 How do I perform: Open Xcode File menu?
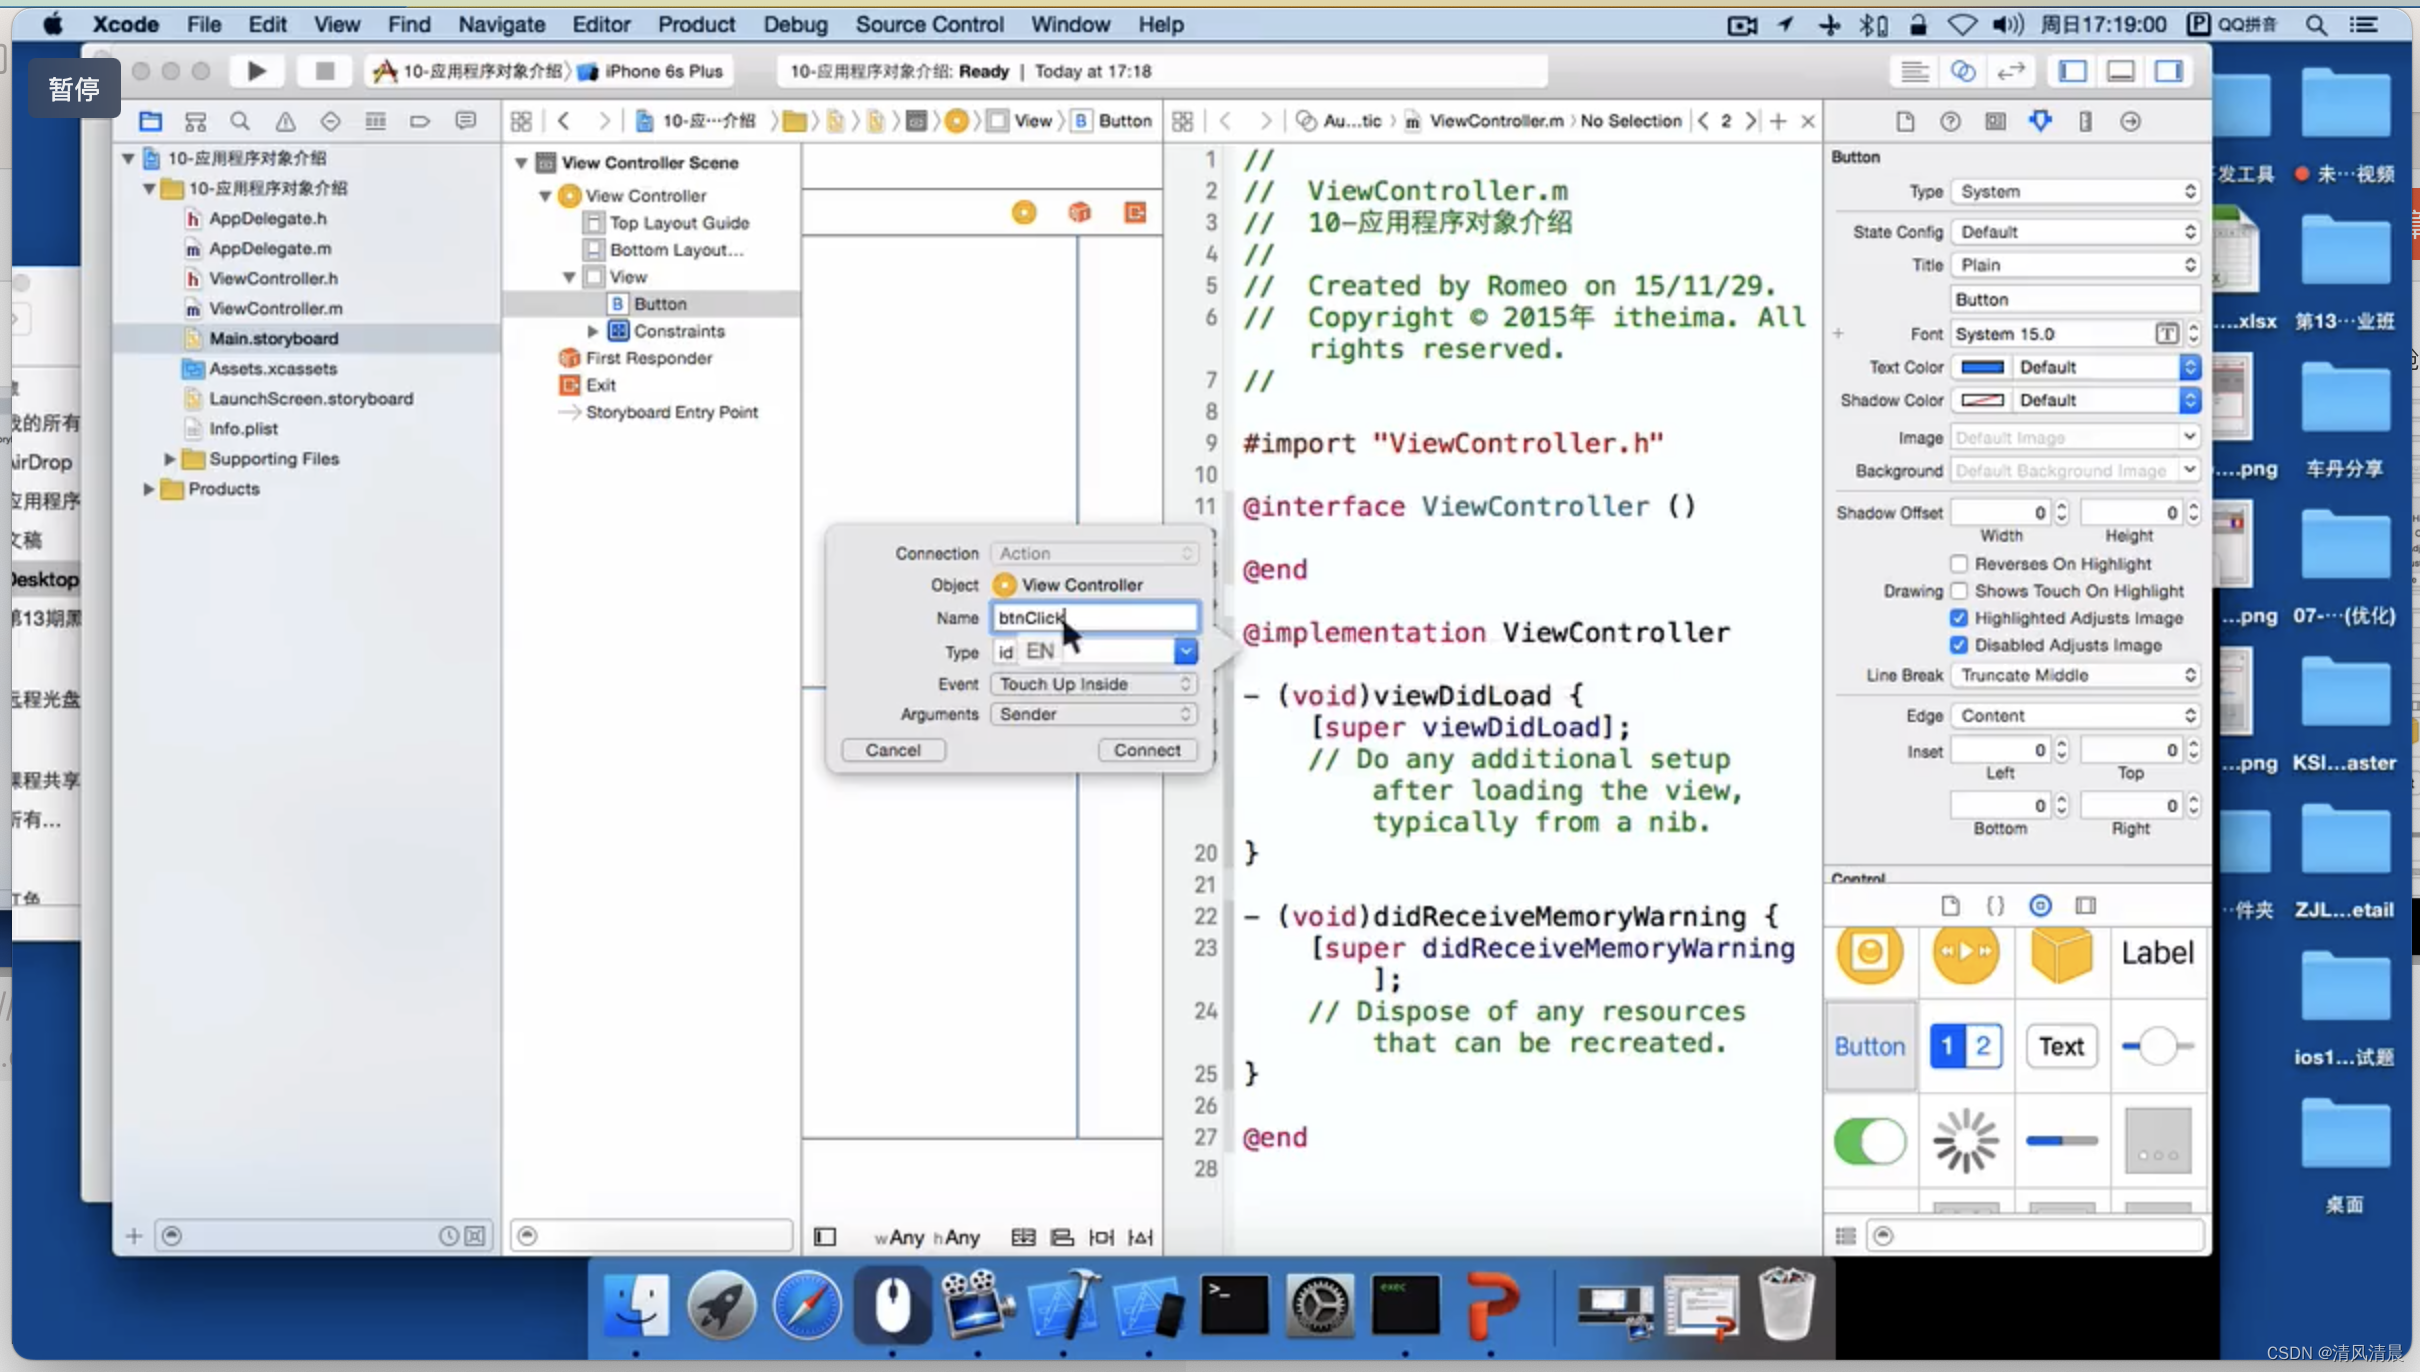pos(203,23)
